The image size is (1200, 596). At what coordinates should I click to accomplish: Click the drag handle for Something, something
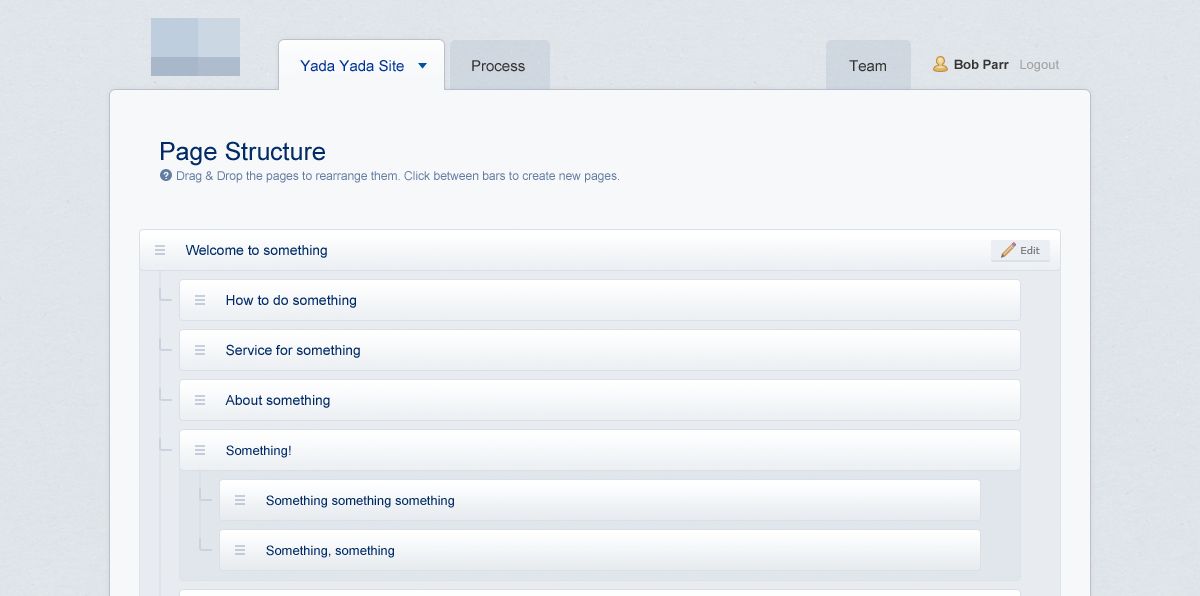click(240, 550)
